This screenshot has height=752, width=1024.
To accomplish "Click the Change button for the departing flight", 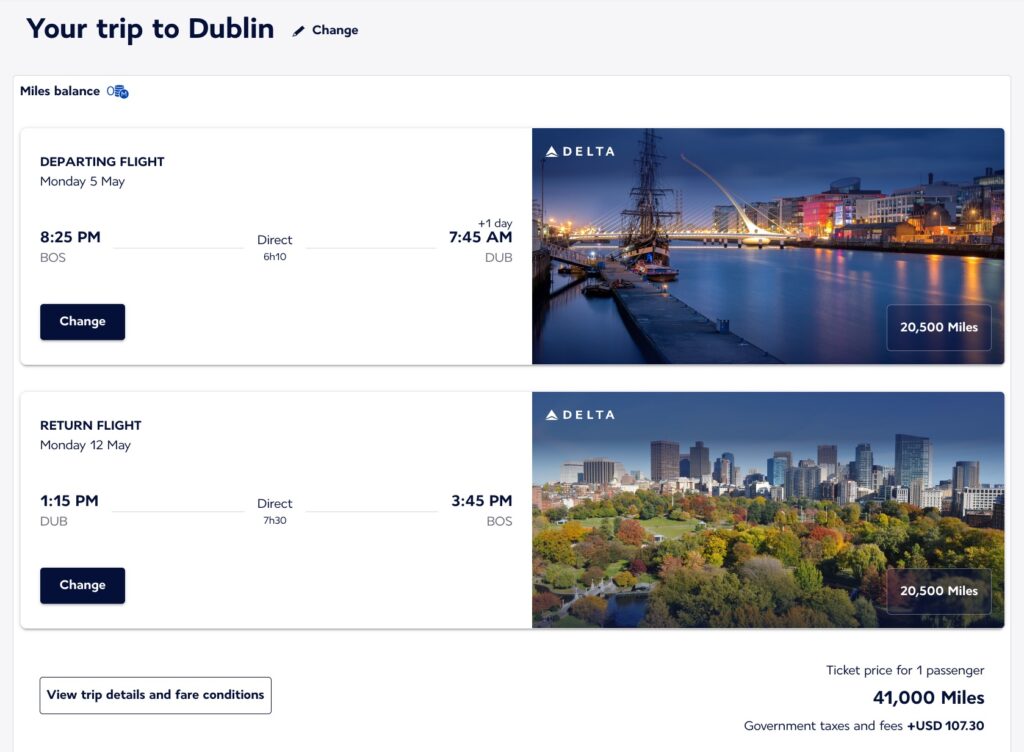I will (82, 321).
